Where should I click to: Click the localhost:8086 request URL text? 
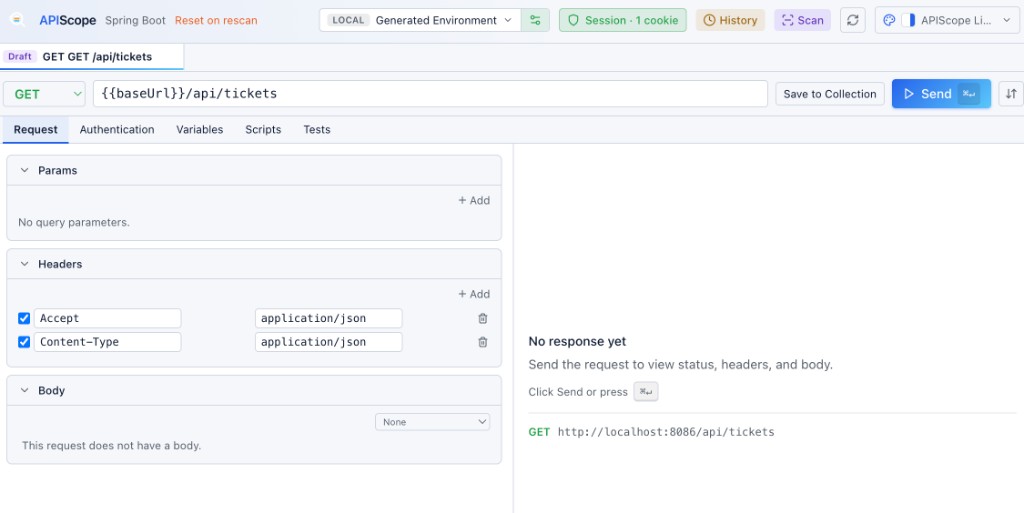click(x=666, y=432)
